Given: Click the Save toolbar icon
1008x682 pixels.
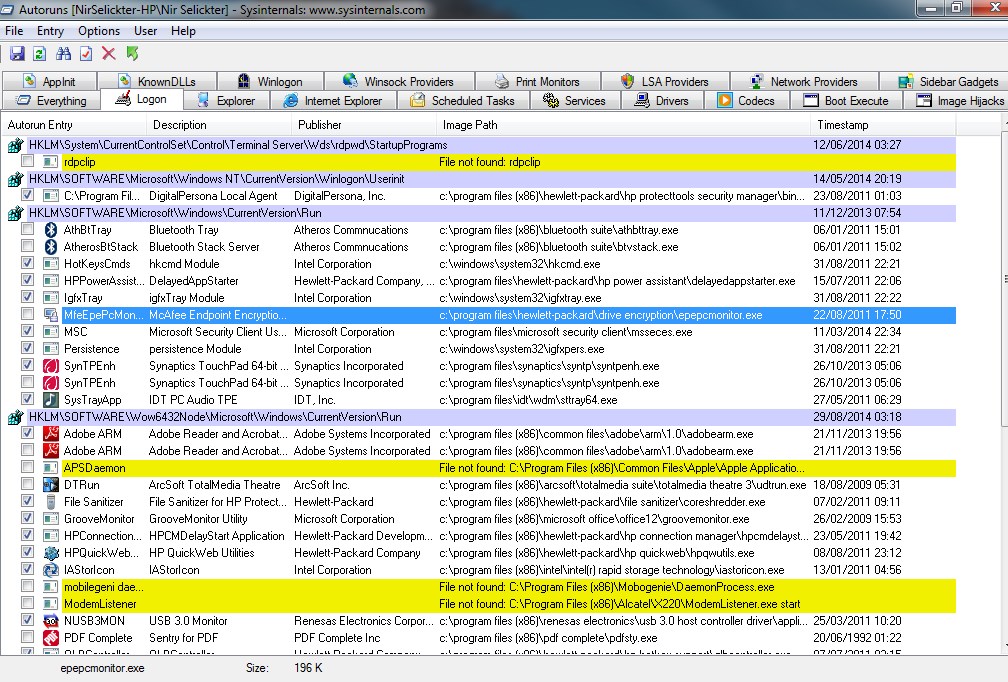Looking at the screenshot, I should click(x=17, y=54).
